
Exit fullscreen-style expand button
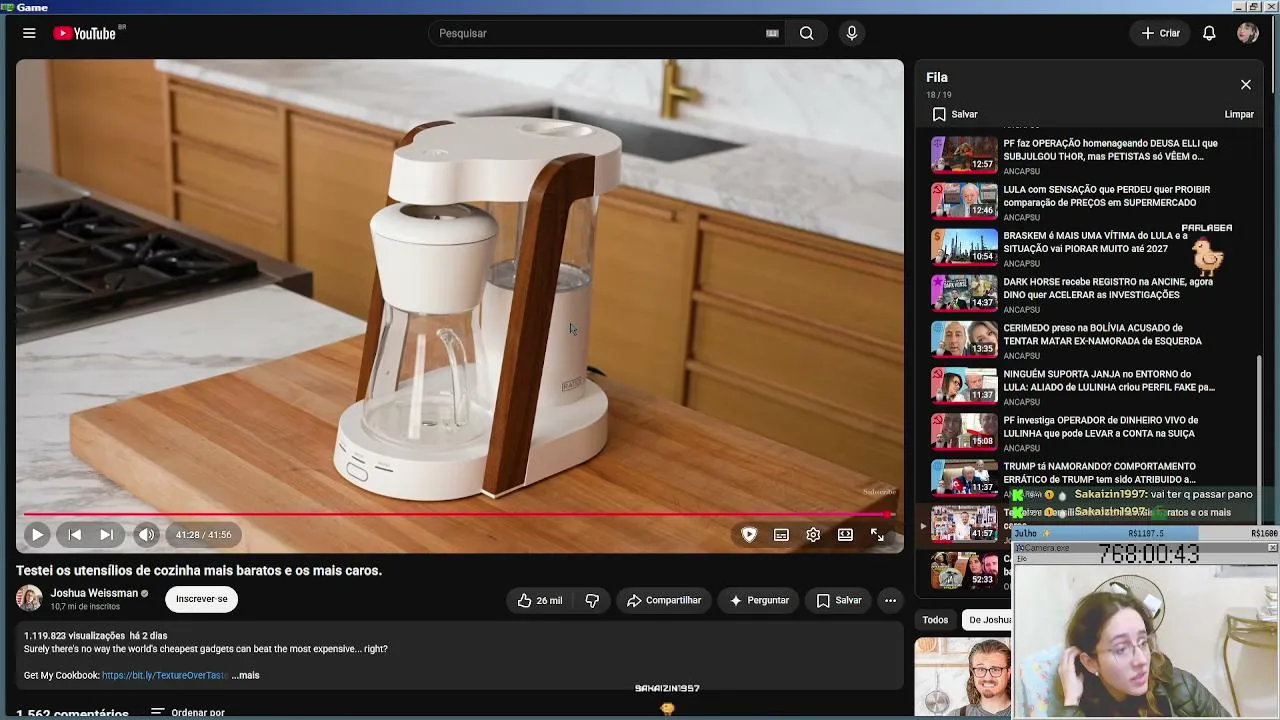coord(877,535)
